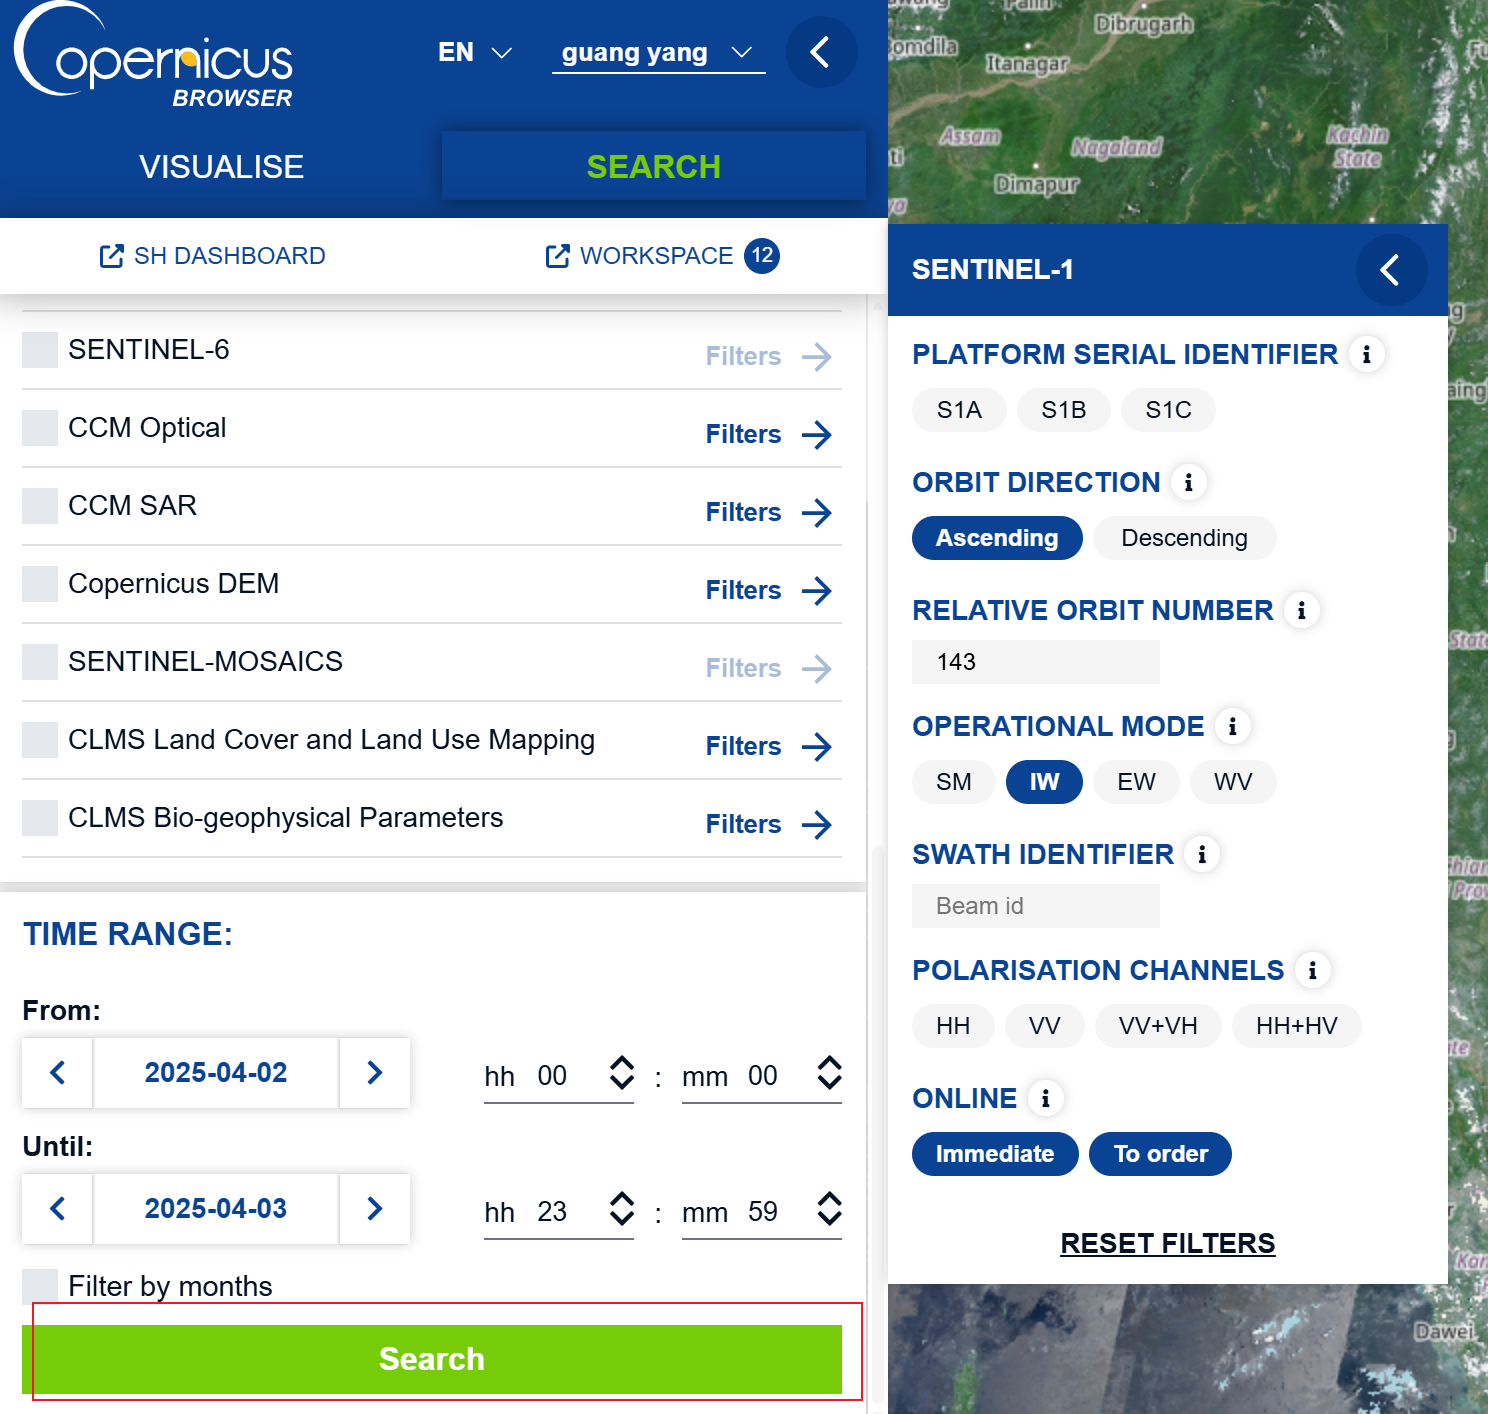
Task: Tick CLMS Land Cover and Land Use Mapping checkbox
Action: click(40, 740)
